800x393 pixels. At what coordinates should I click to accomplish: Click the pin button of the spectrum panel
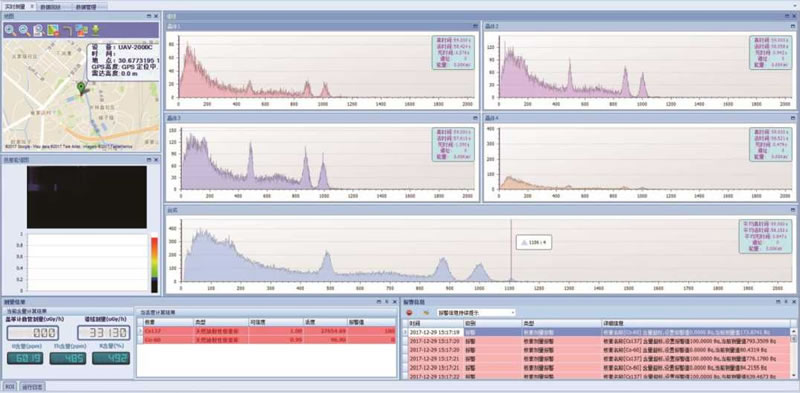click(786, 16)
